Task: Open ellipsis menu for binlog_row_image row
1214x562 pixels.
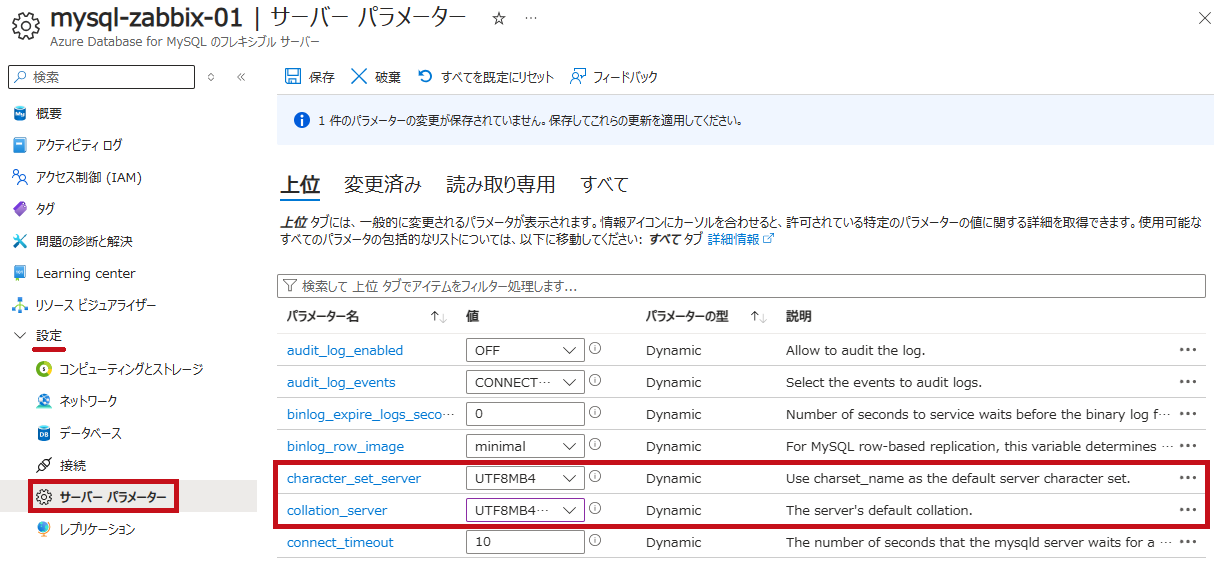Action: click(x=1188, y=446)
